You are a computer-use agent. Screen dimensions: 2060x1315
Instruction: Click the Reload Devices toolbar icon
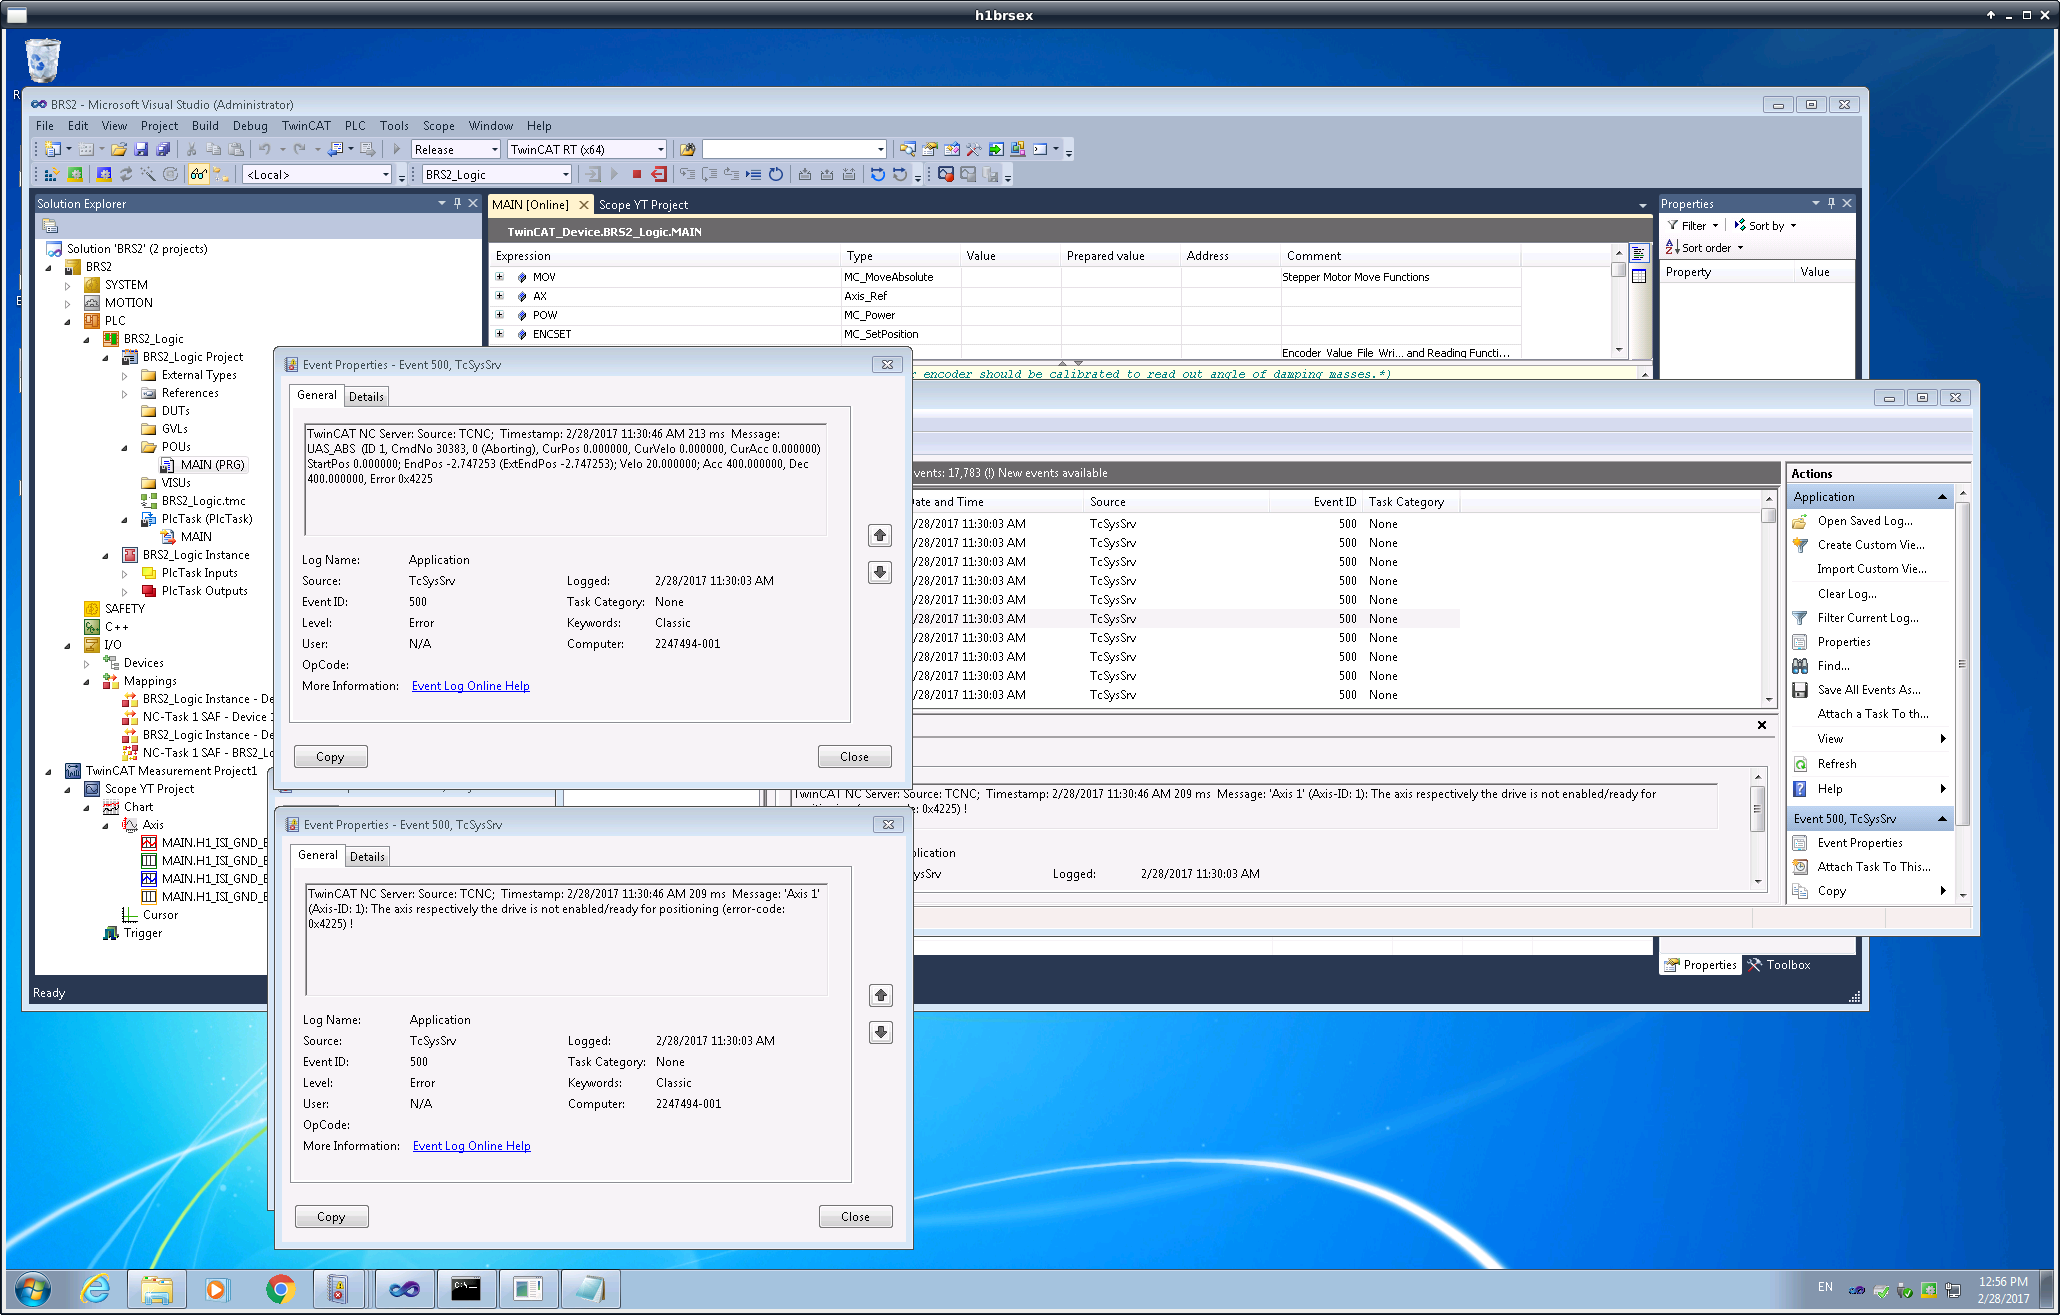tap(126, 175)
